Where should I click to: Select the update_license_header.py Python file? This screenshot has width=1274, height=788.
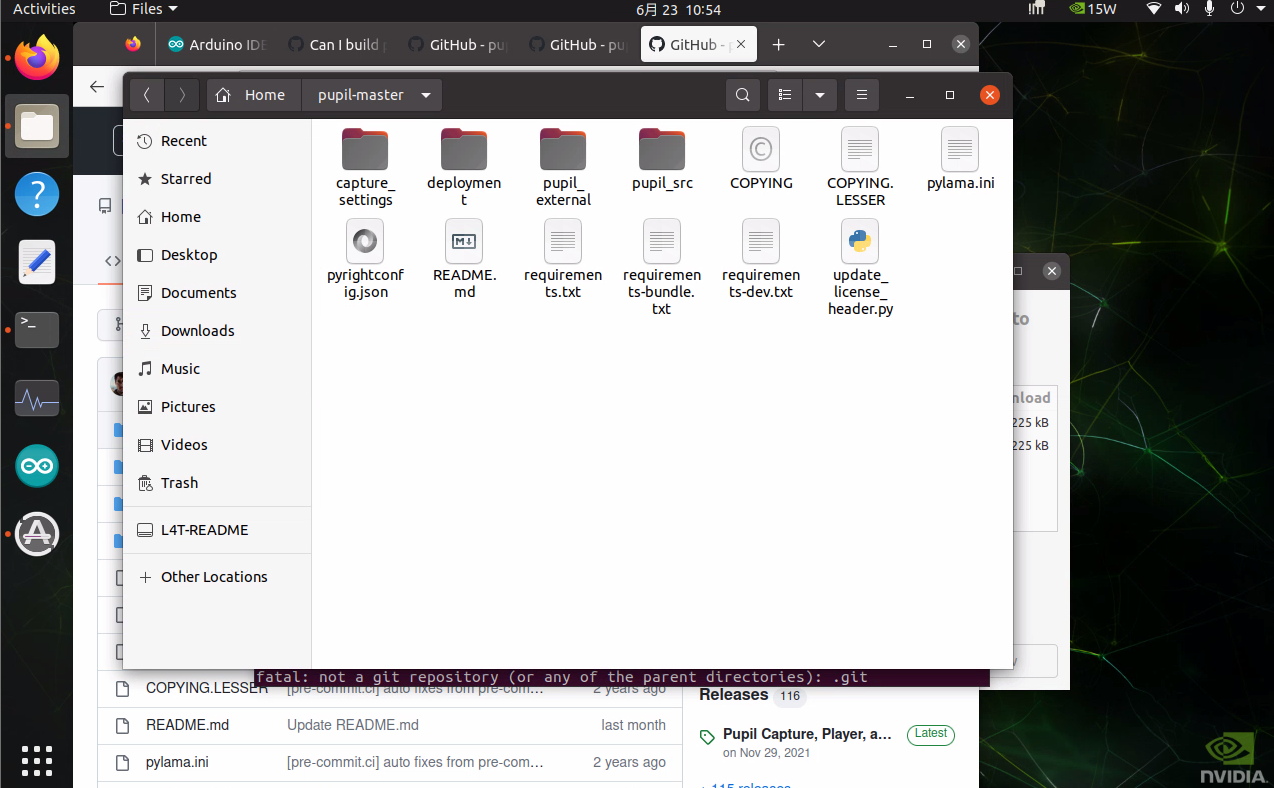pyautogui.click(x=860, y=268)
